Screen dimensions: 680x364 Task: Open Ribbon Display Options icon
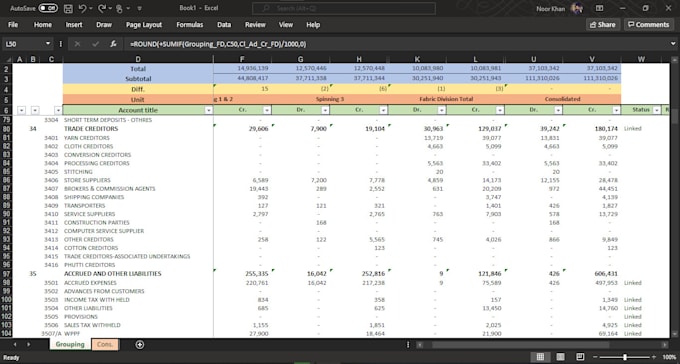[599, 8]
